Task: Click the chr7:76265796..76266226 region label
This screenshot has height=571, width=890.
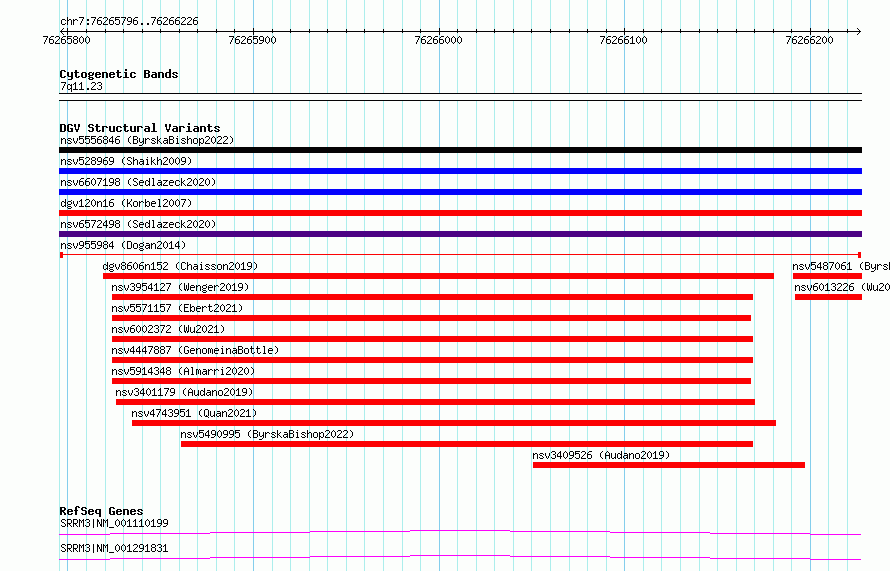Action: pos(129,22)
